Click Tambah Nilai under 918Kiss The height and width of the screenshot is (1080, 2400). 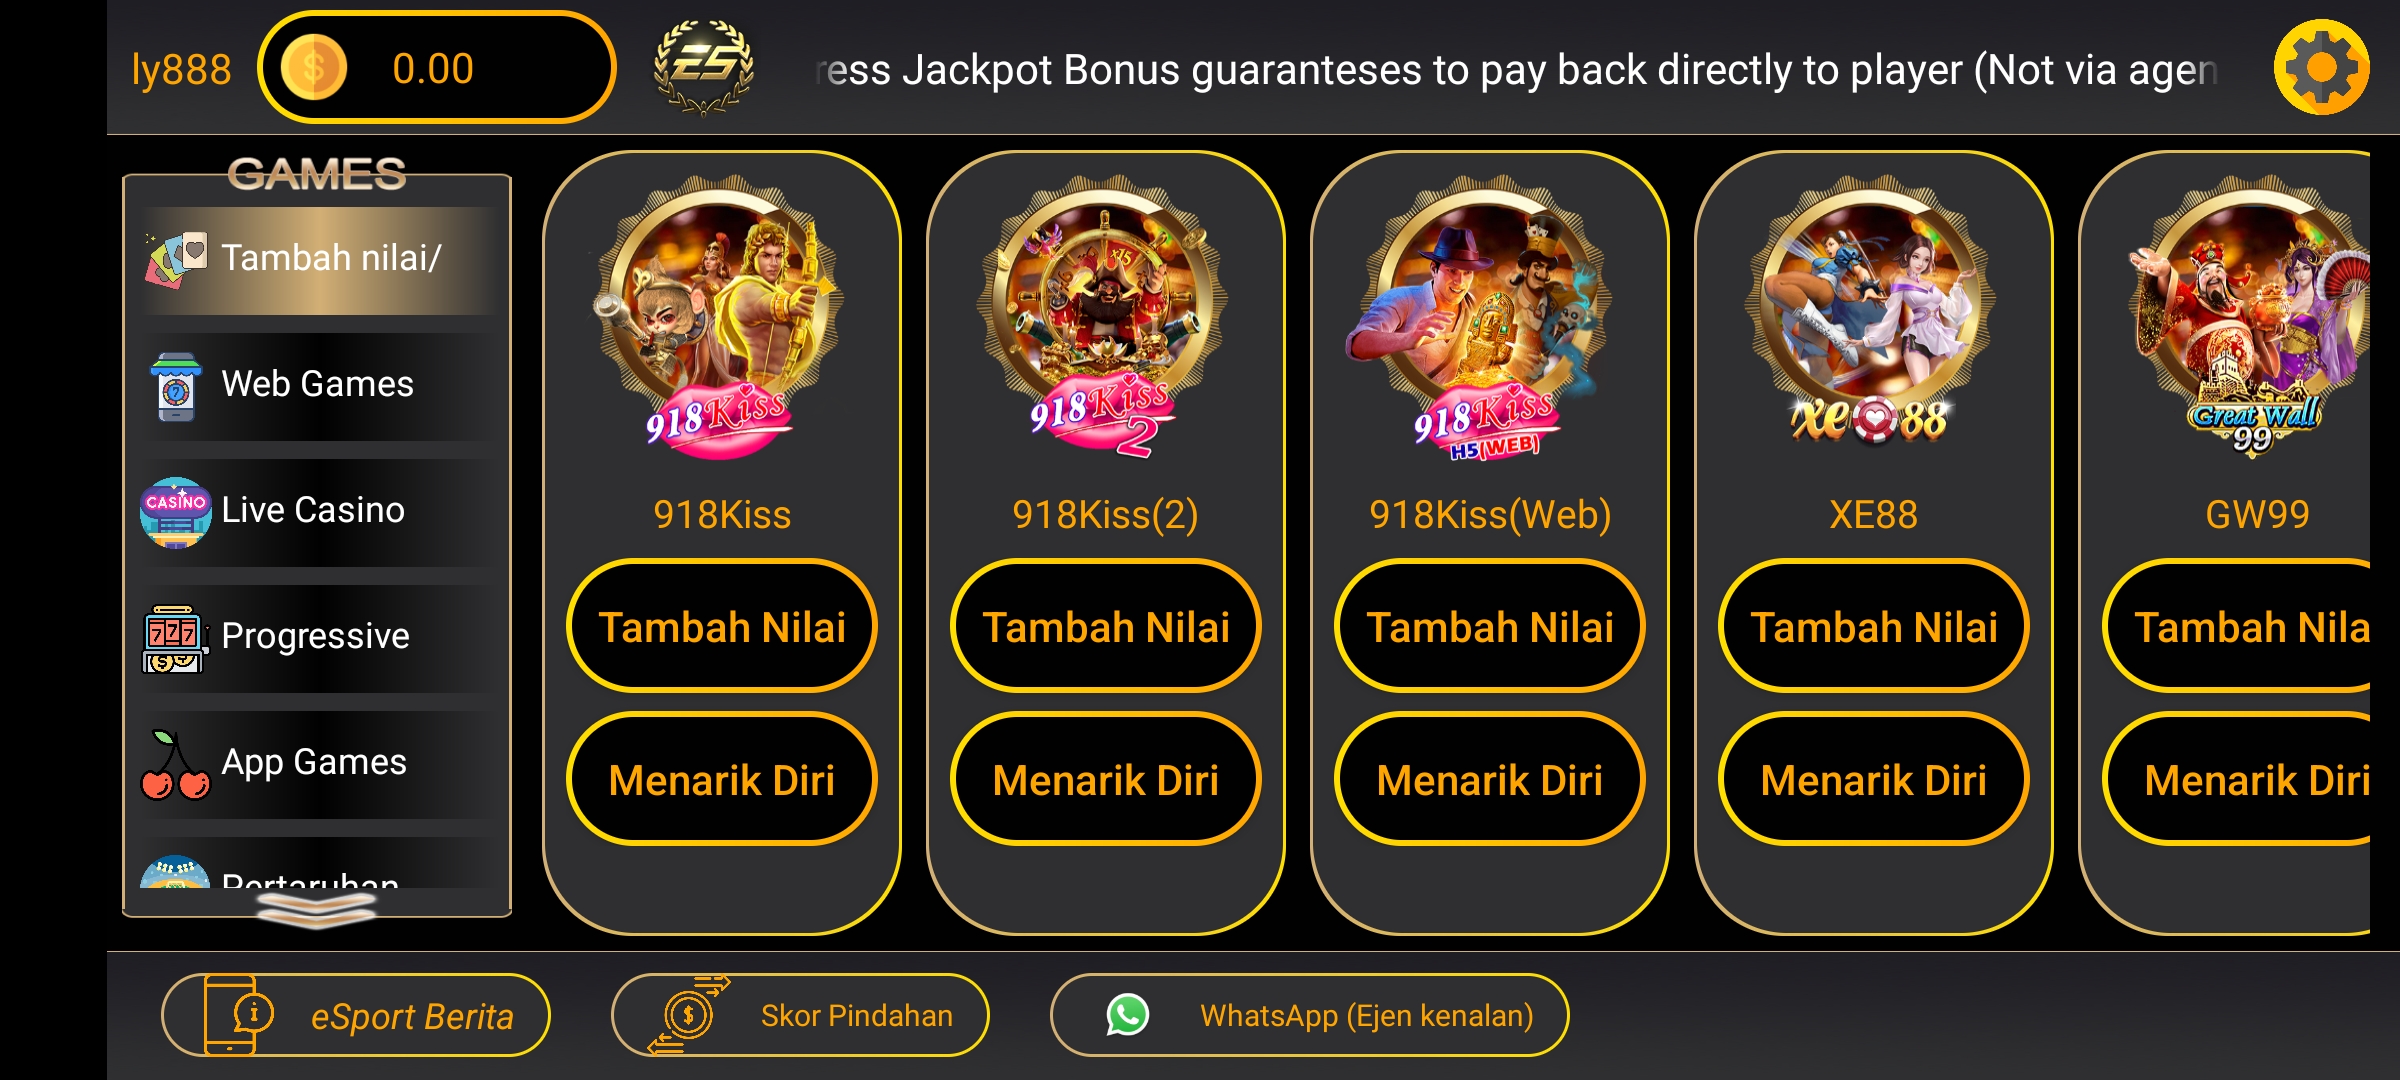coord(721,626)
